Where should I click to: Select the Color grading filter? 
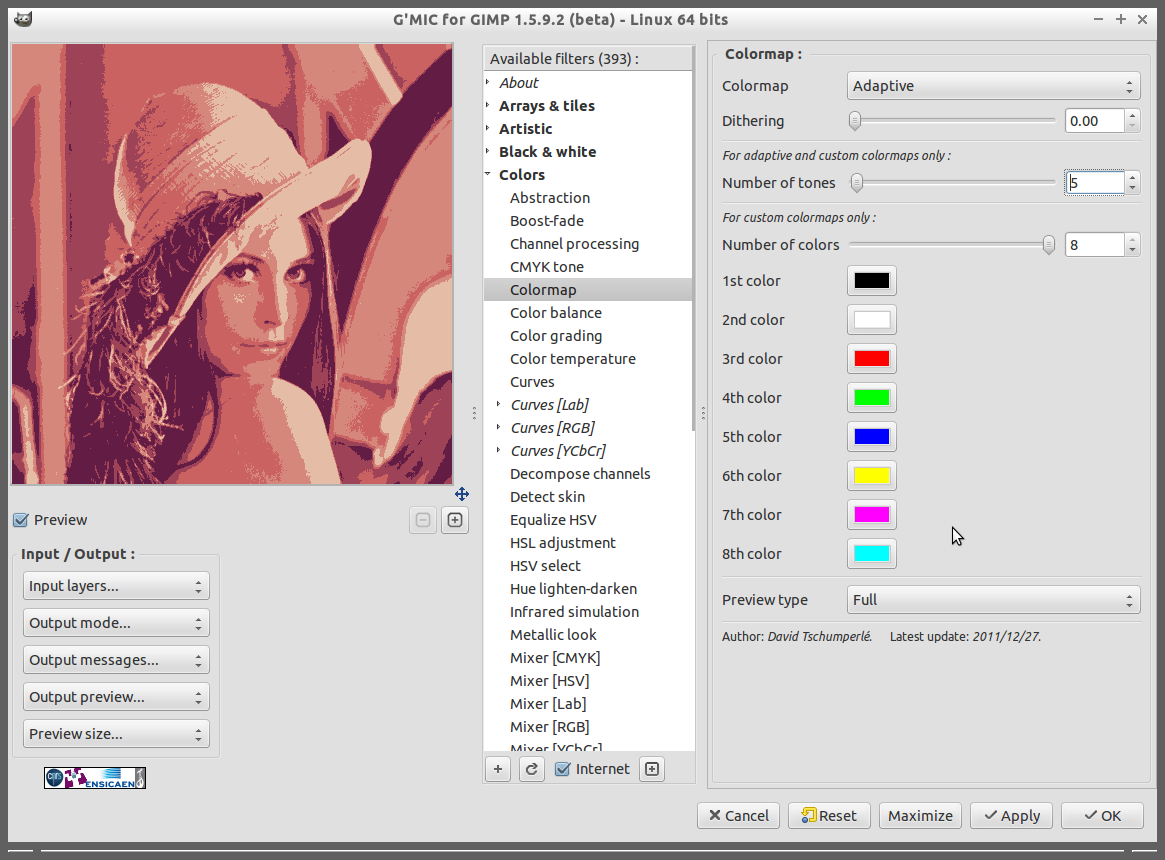pyautogui.click(x=556, y=336)
